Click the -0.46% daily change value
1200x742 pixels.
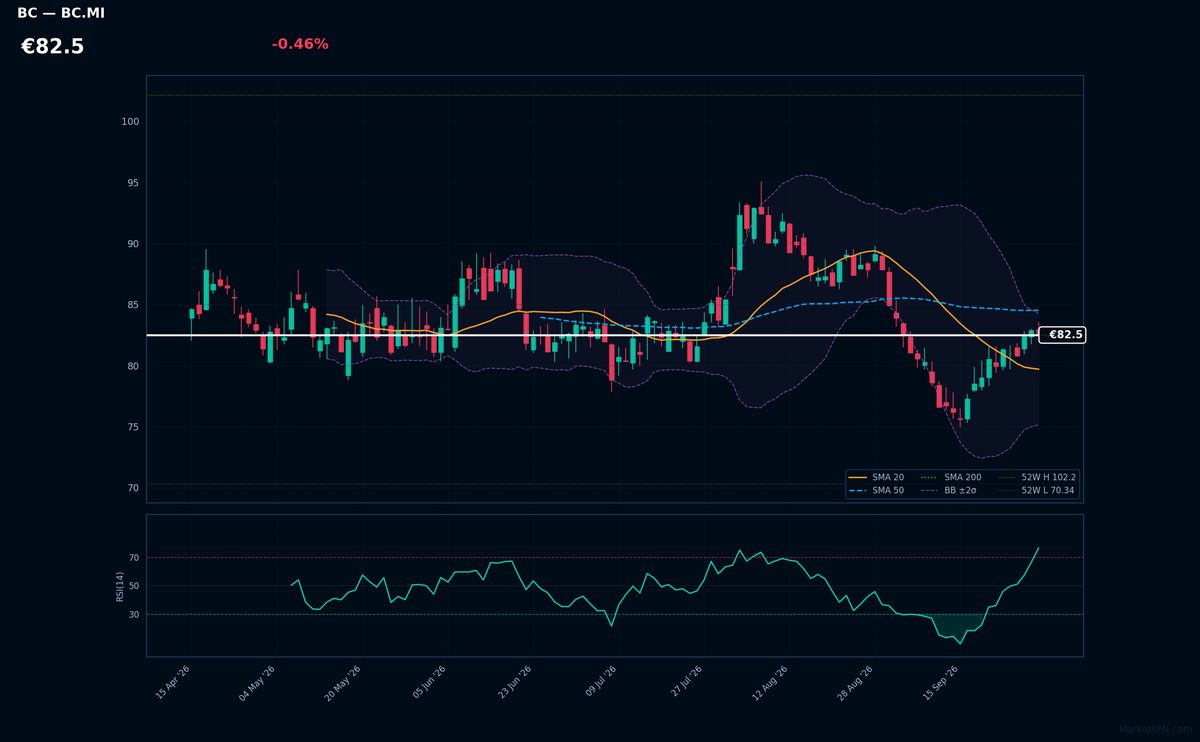coord(300,44)
